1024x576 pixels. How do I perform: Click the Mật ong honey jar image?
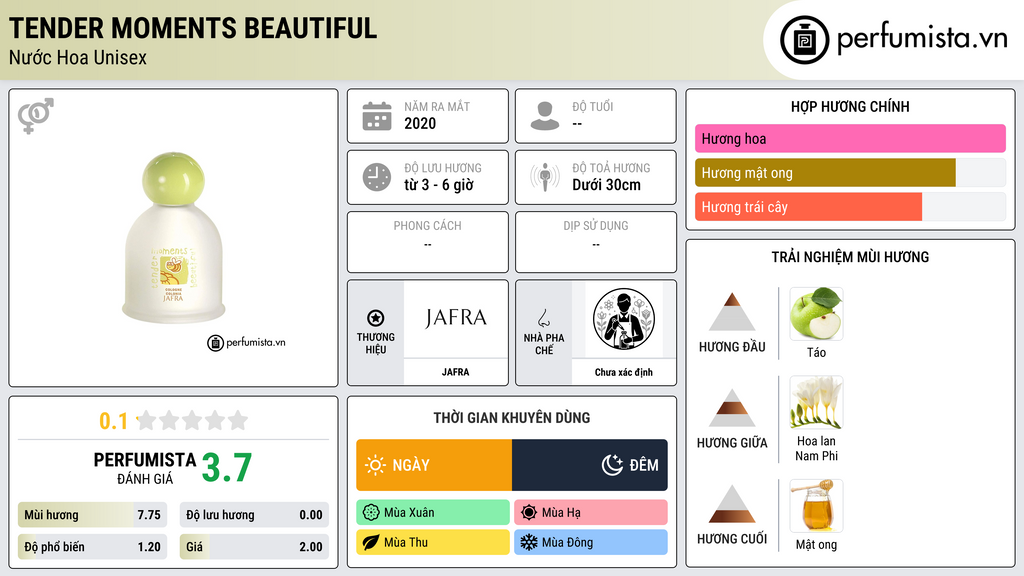click(816, 506)
